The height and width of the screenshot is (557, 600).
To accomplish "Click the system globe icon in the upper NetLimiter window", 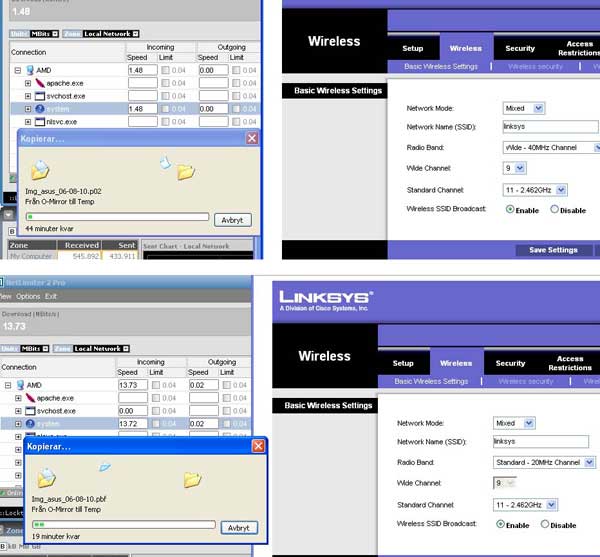I will click(x=40, y=109).
